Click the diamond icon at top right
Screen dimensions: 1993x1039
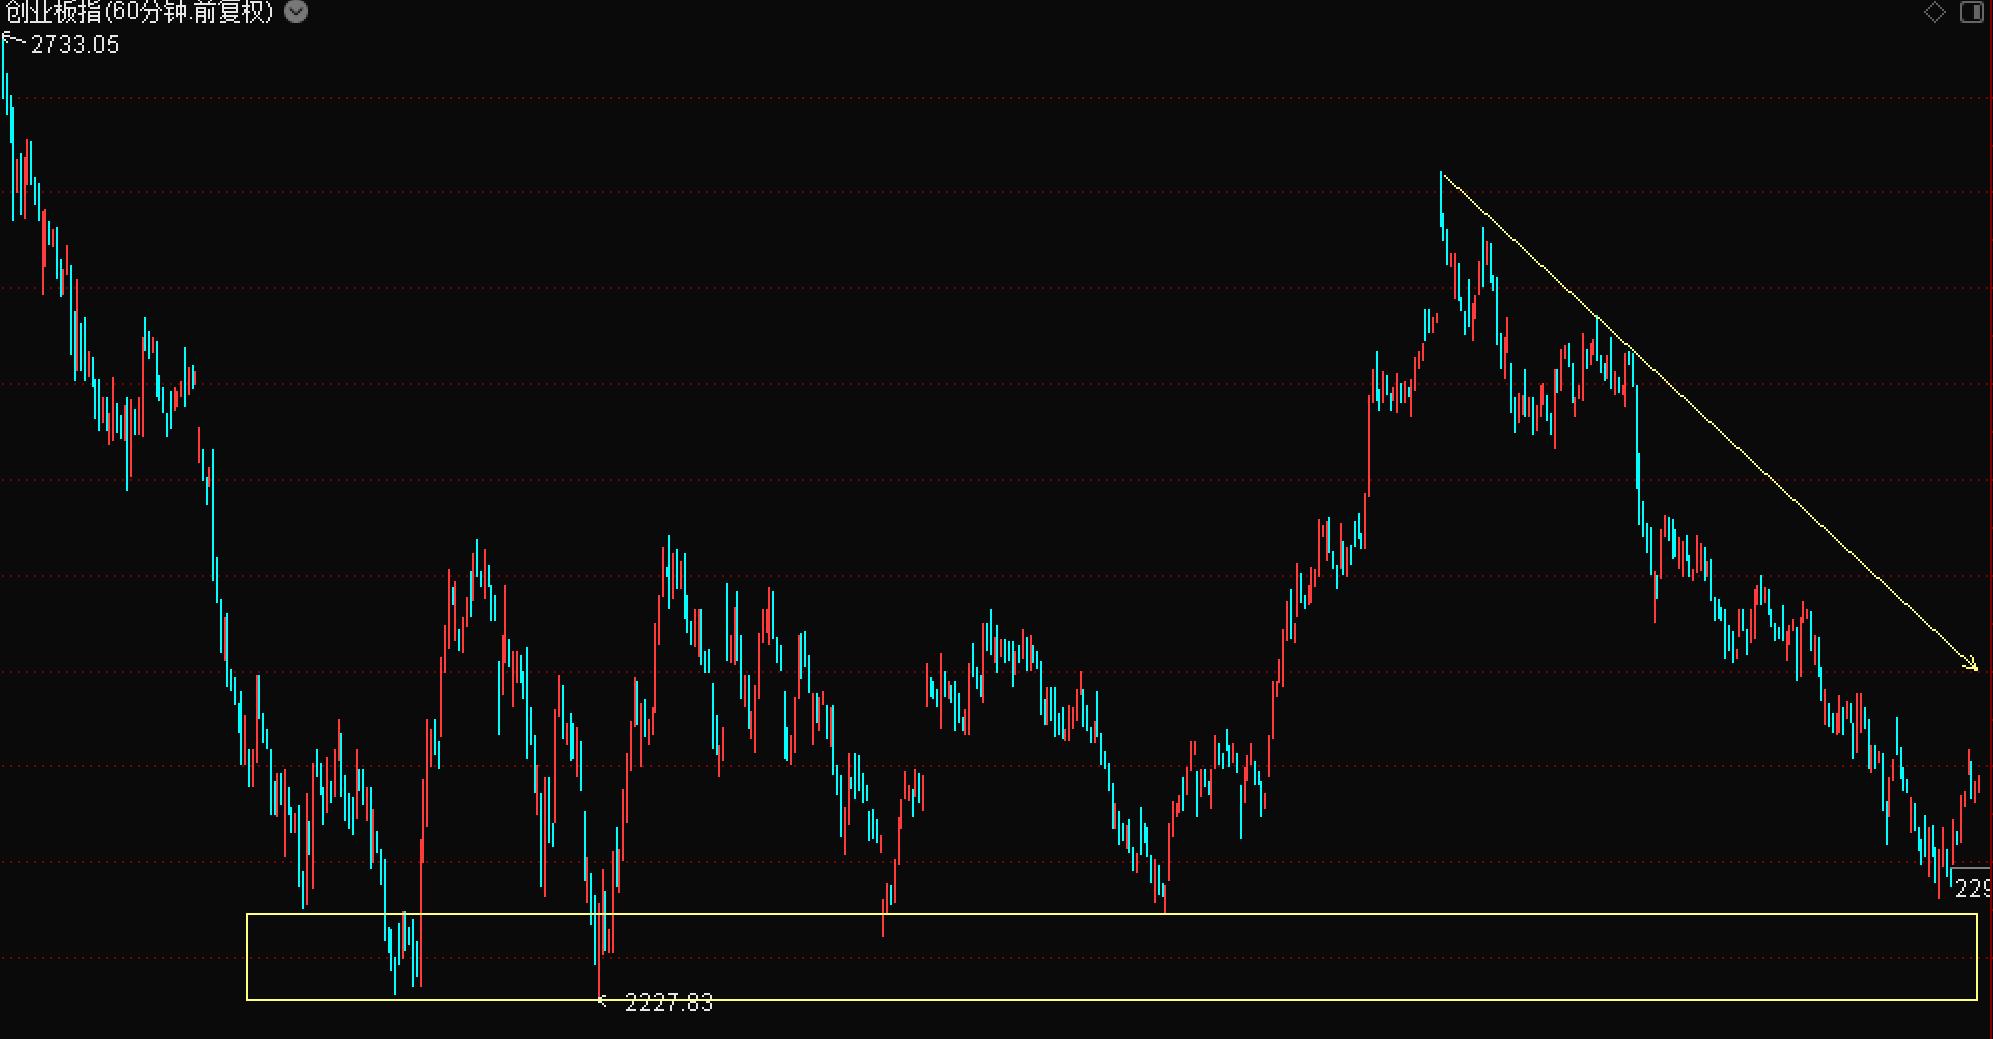tap(1935, 12)
